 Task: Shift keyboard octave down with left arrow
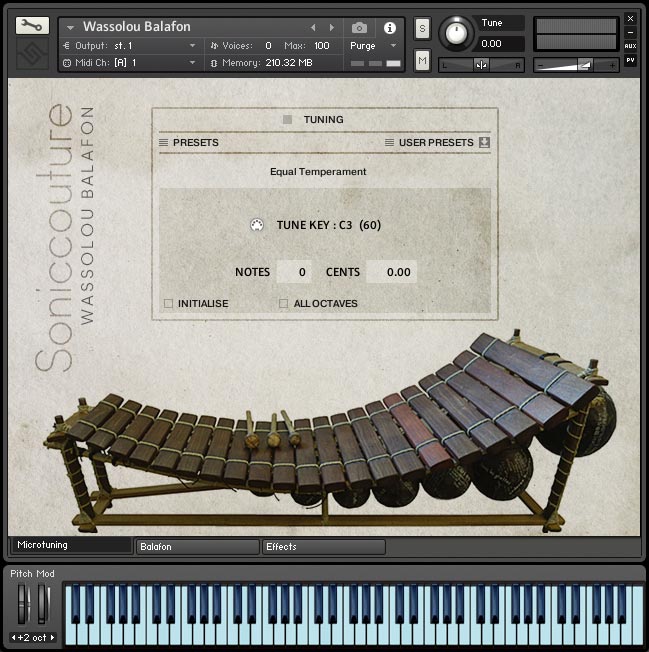14,637
